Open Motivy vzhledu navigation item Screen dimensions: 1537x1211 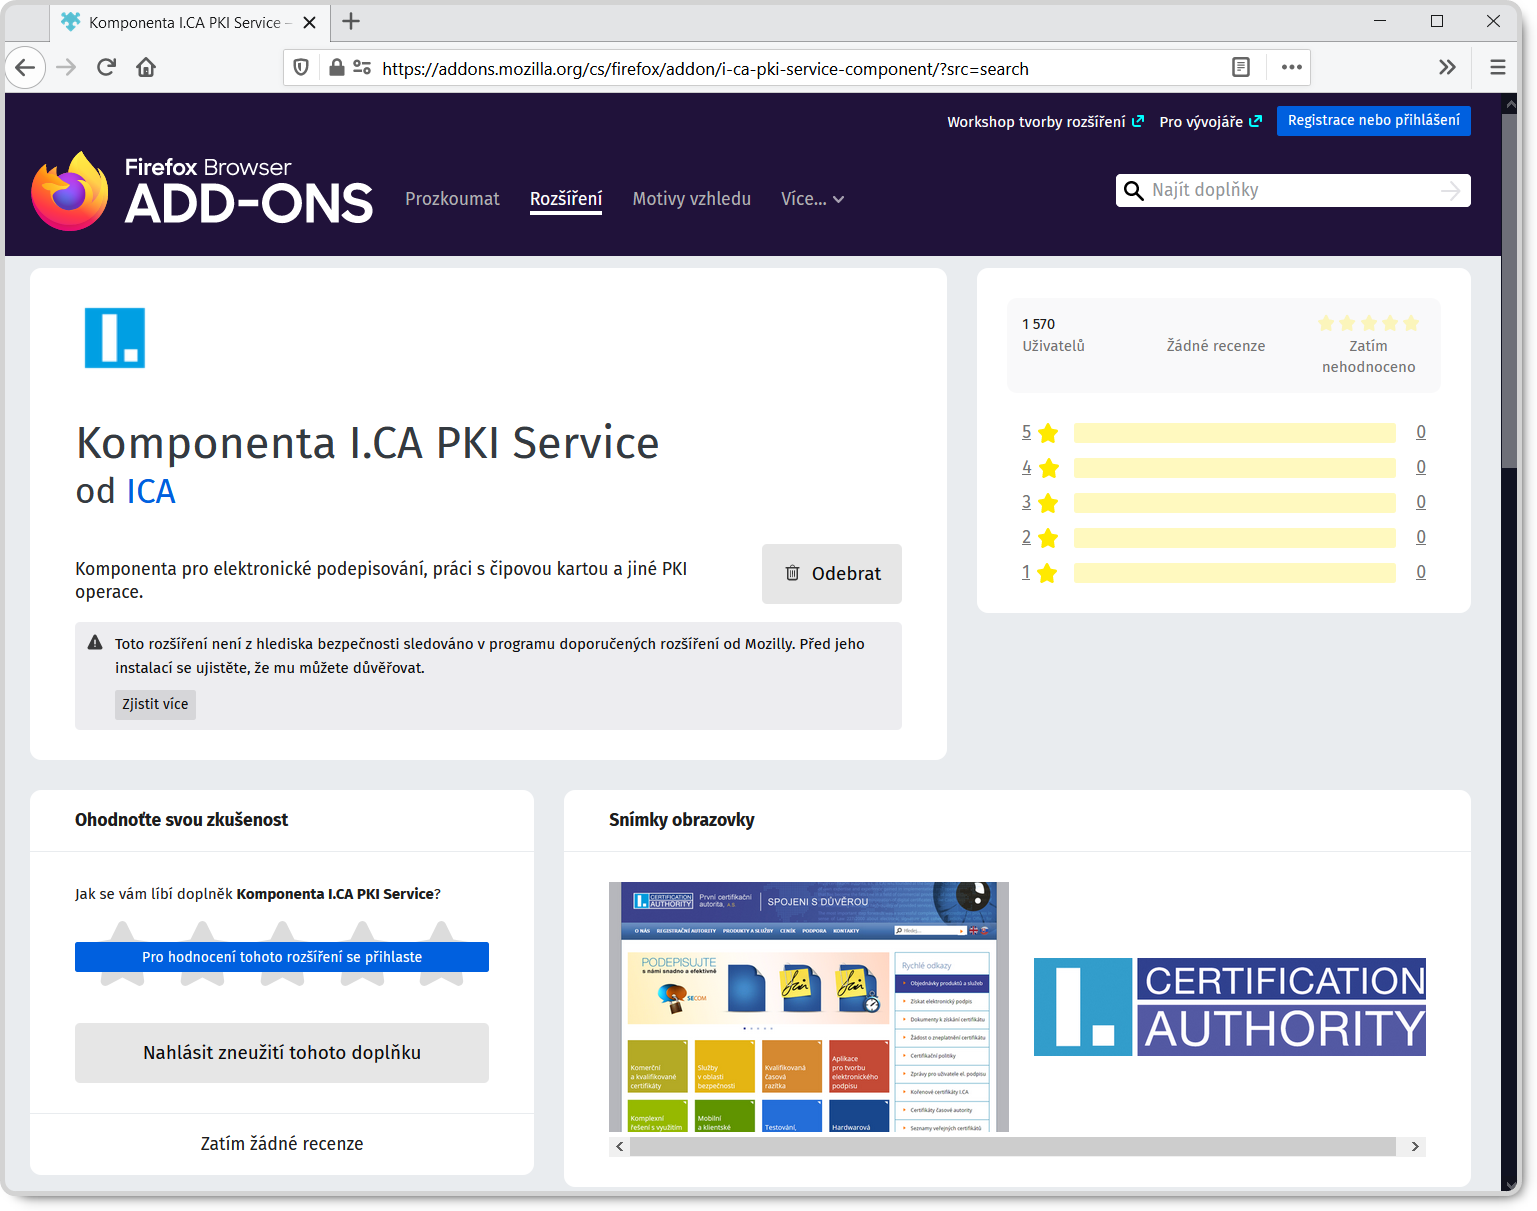click(x=691, y=199)
